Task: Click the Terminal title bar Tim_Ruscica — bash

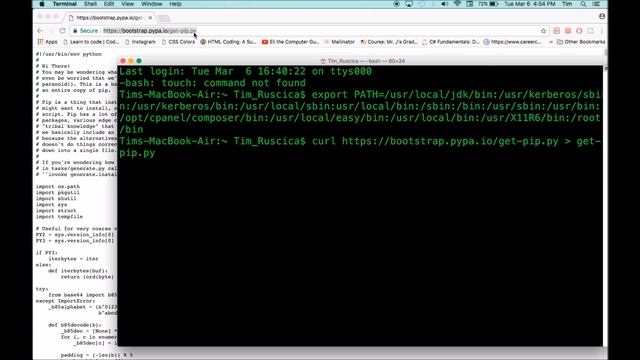Action: pyautogui.click(x=362, y=61)
